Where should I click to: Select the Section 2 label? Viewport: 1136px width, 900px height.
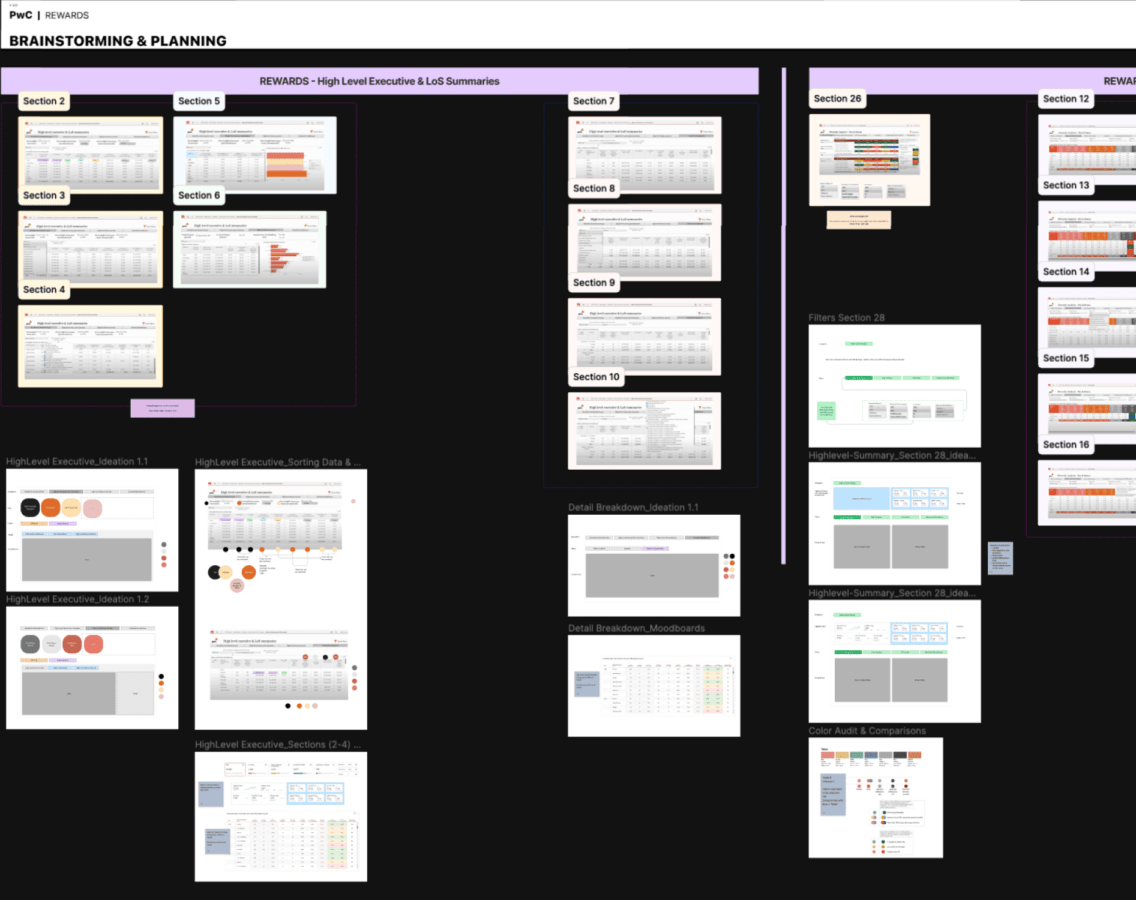pos(45,101)
